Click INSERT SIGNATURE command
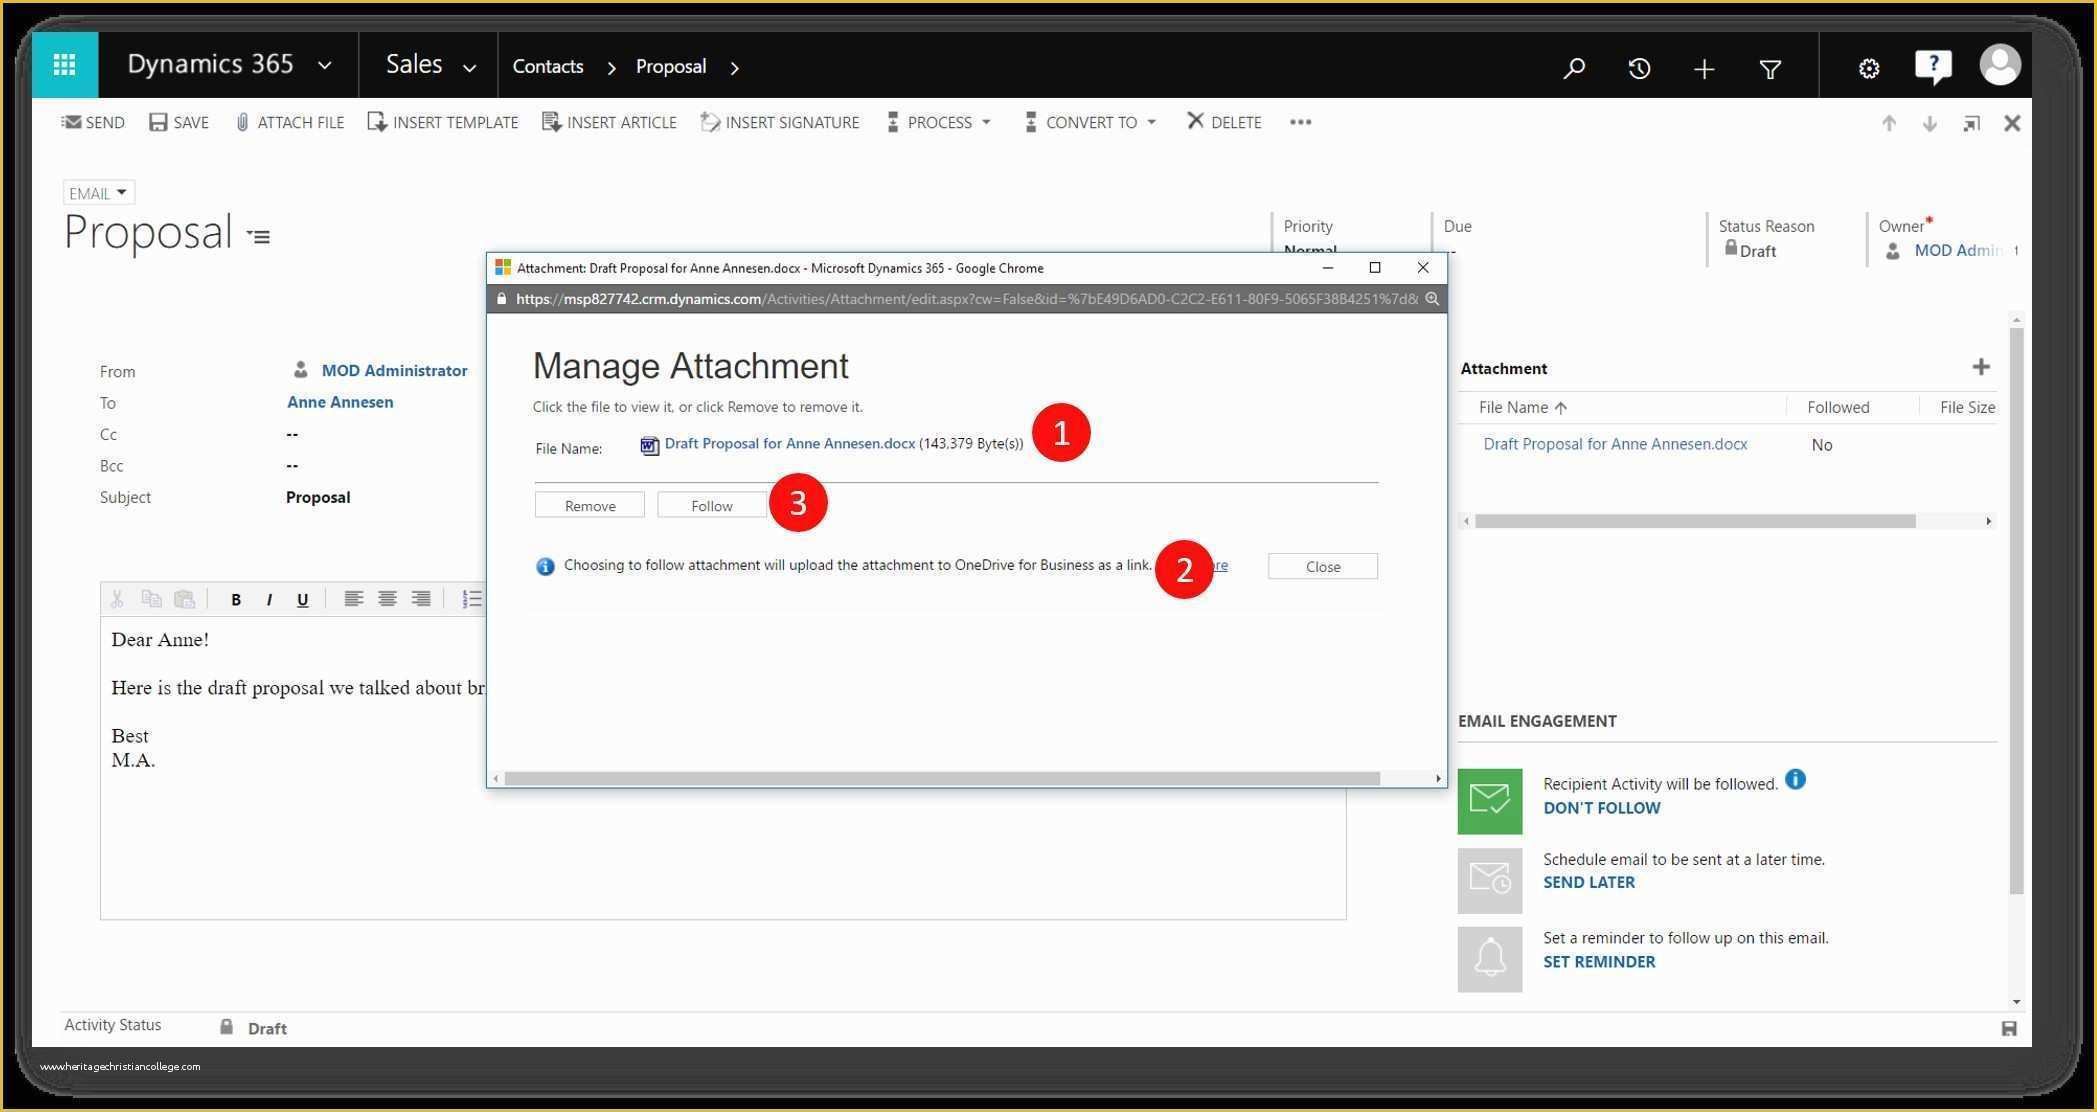 click(780, 122)
